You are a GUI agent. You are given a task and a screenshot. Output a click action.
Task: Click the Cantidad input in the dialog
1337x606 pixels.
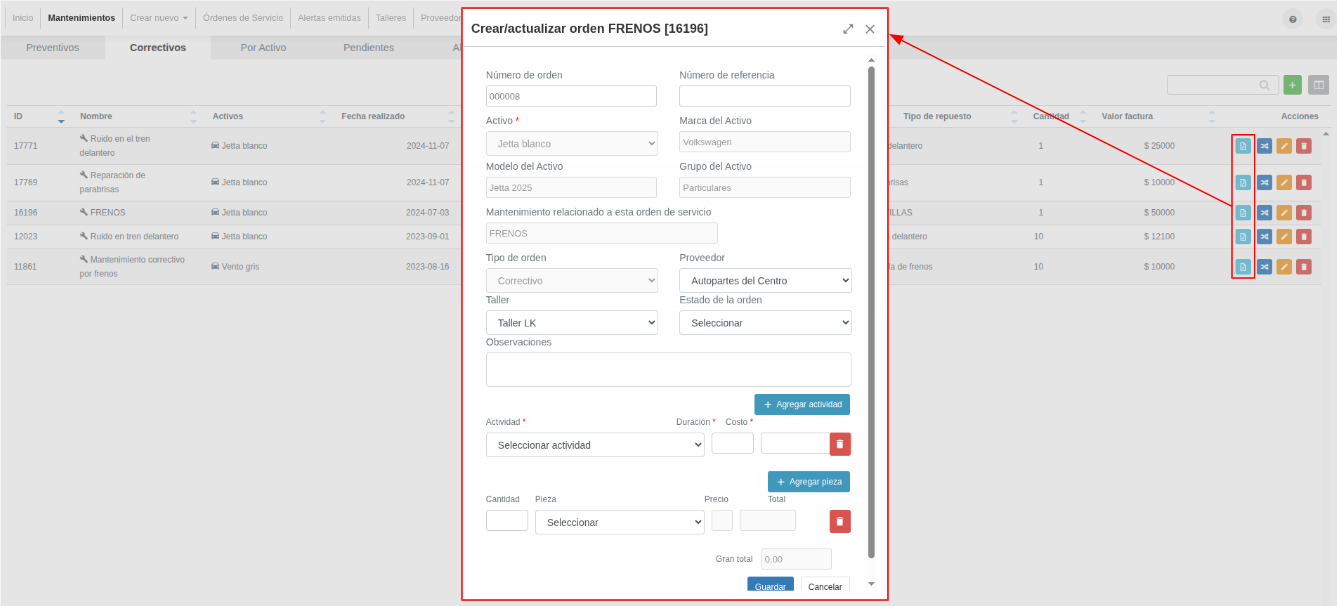507,520
